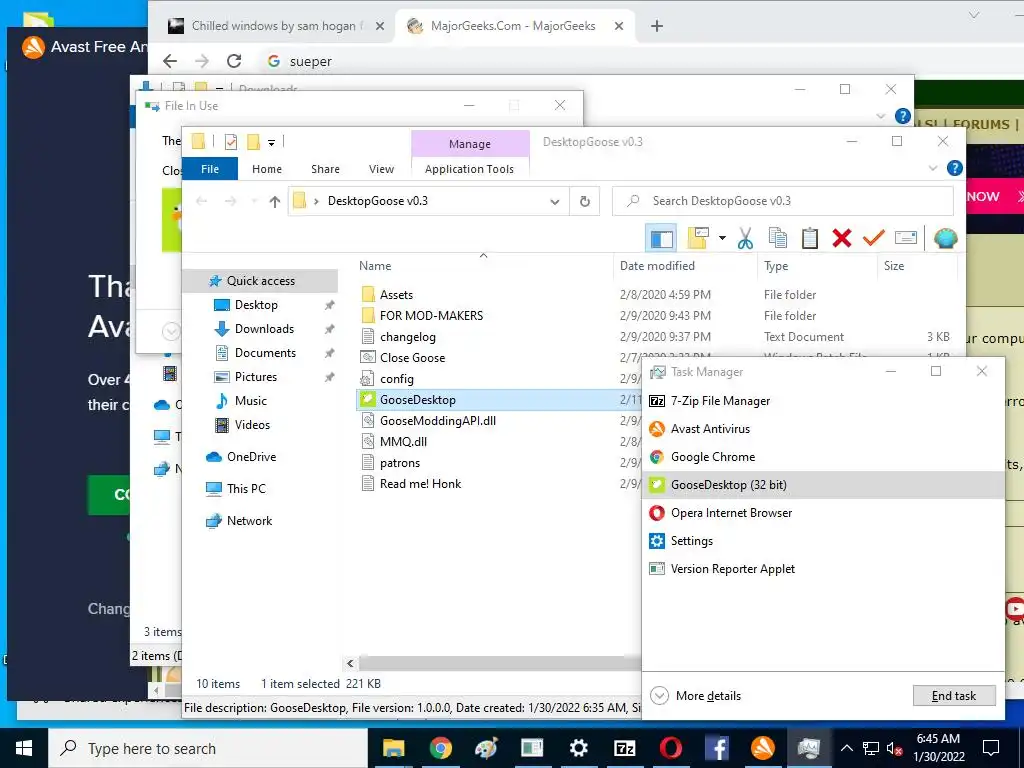The image size is (1024, 768).
Task: Show hidden tray icons chevron
Action: (846, 748)
